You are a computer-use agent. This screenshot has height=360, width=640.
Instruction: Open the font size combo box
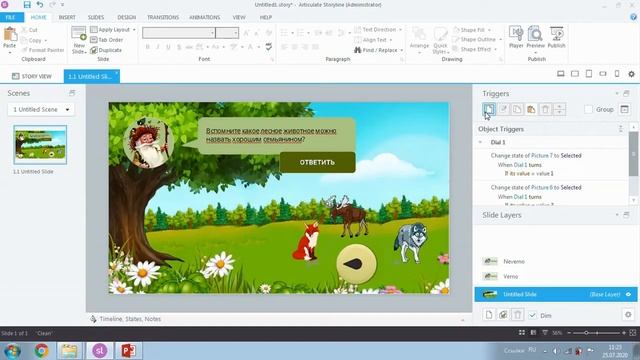pyautogui.click(x=227, y=33)
